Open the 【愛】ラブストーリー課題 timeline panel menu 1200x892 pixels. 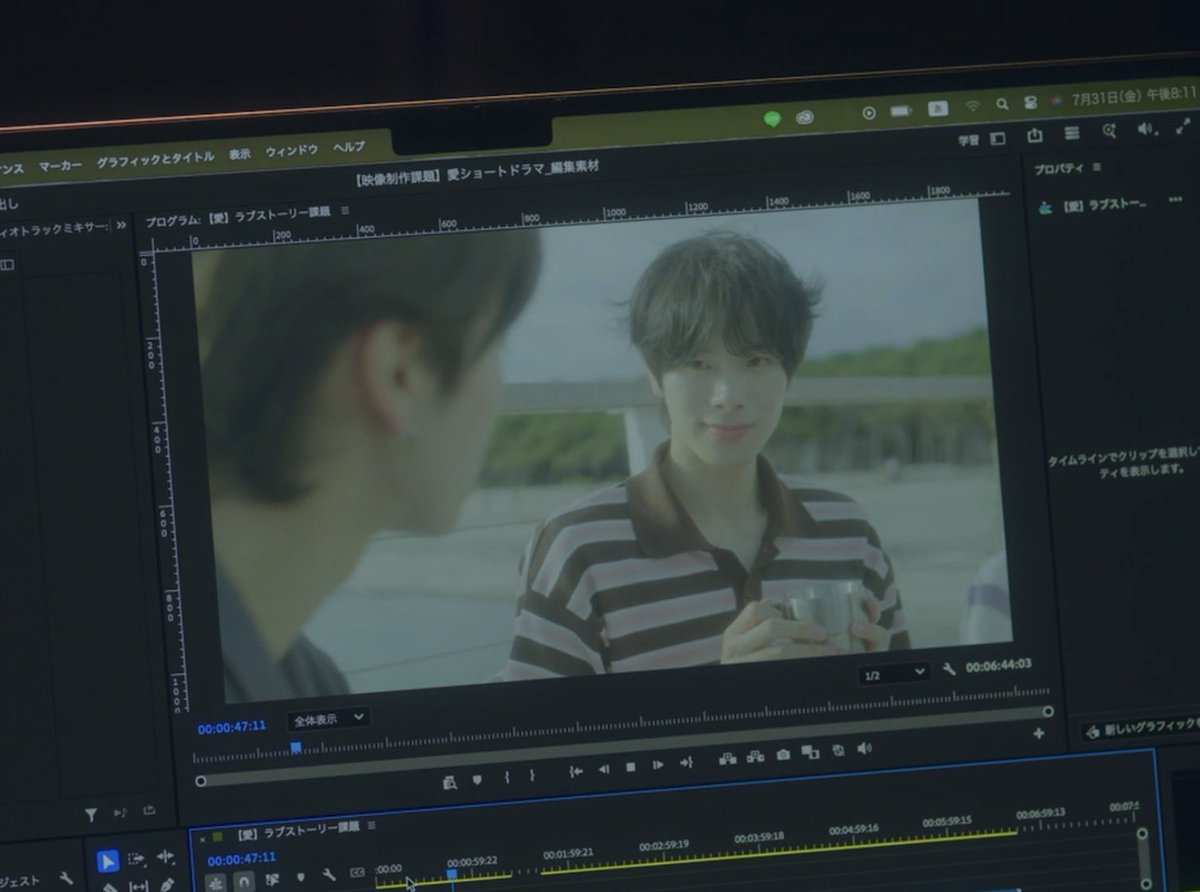[371, 826]
